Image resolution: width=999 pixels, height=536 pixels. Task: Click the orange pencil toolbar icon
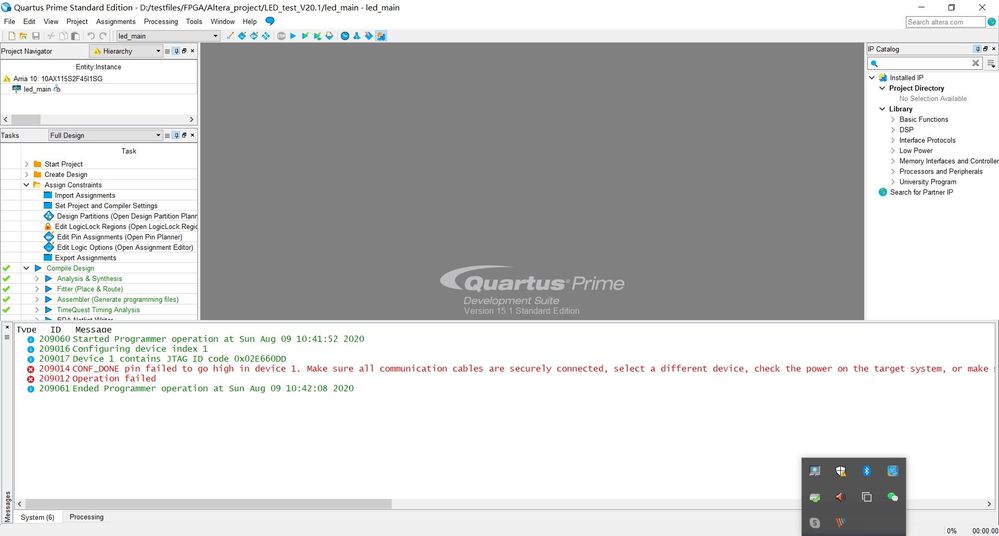click(230, 36)
